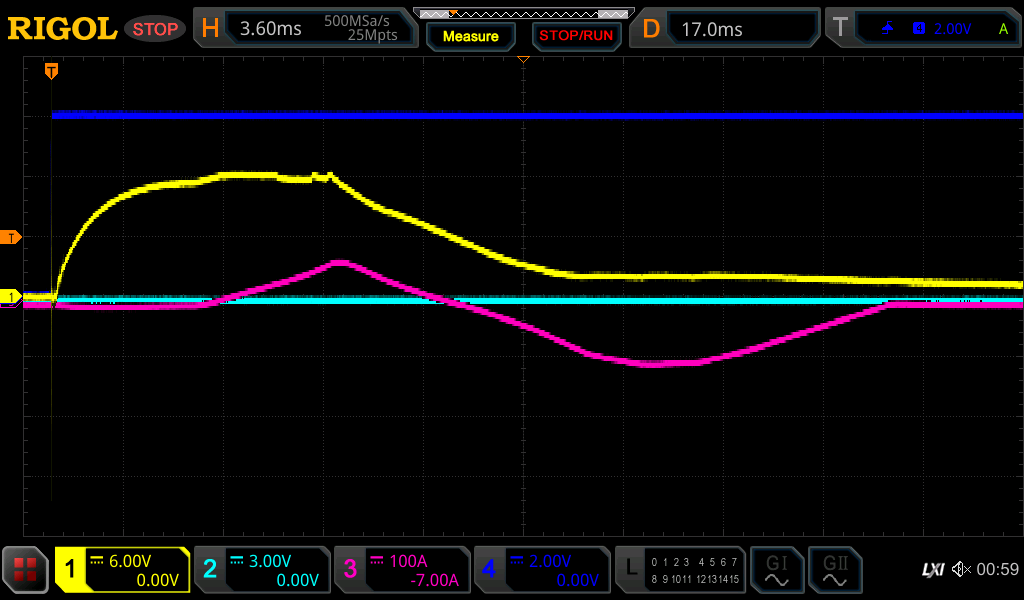
Task: Open the logic analyzer L digital channels panel
Action: click(x=681, y=570)
